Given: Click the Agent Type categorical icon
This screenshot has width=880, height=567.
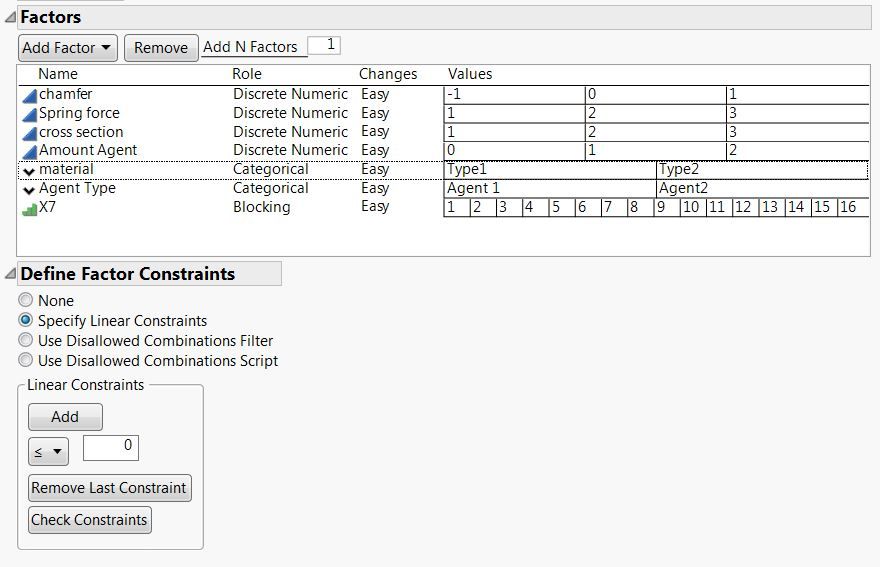Looking at the screenshot, I should 29,189.
